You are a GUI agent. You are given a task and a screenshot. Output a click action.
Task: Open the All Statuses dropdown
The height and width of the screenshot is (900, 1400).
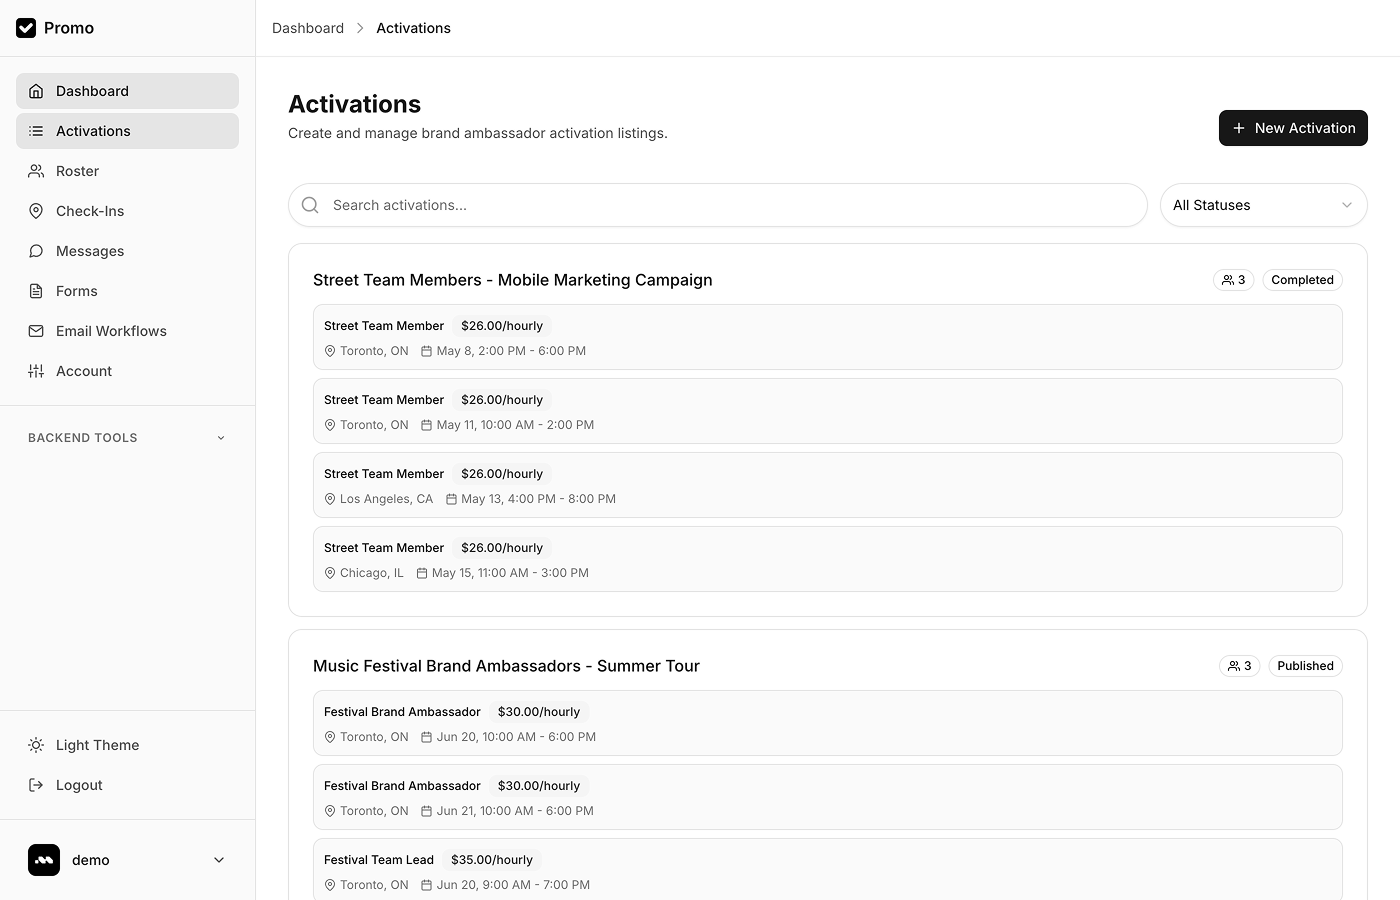point(1263,205)
